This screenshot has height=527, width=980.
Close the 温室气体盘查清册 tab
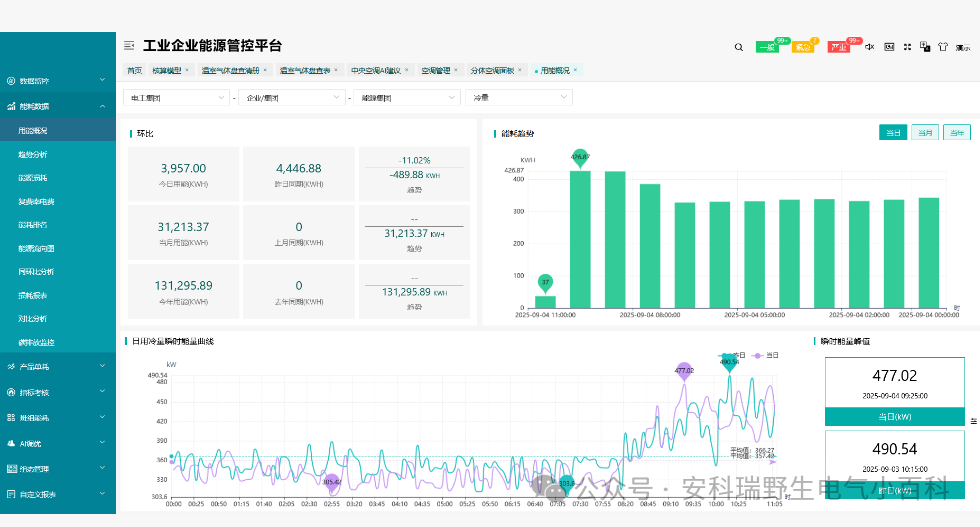pos(265,70)
